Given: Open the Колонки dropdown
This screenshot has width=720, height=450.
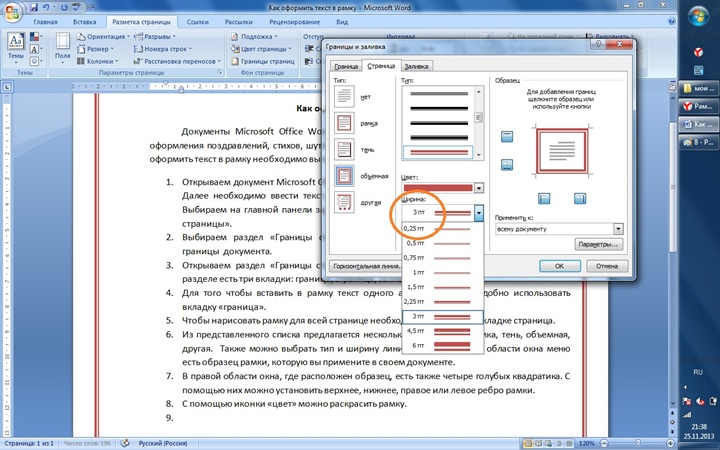Looking at the screenshot, I should 97,61.
